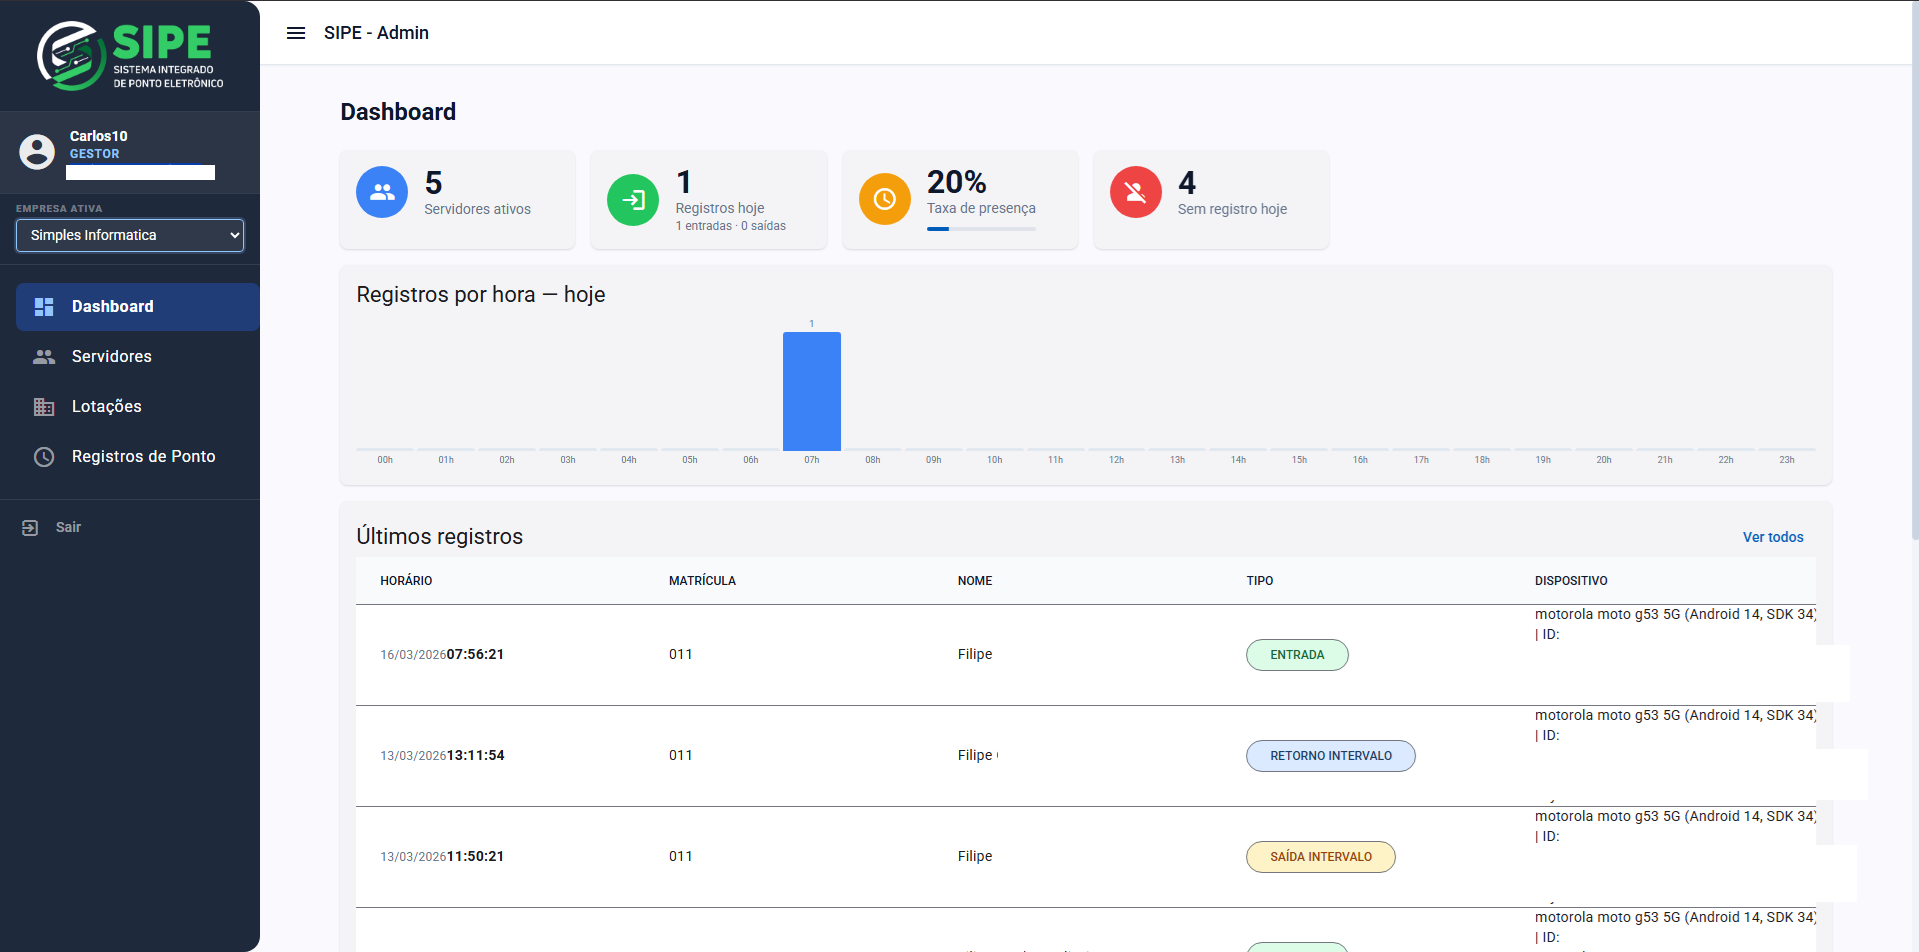
Task: Click the green Registros hoje entry icon
Action: (633, 200)
